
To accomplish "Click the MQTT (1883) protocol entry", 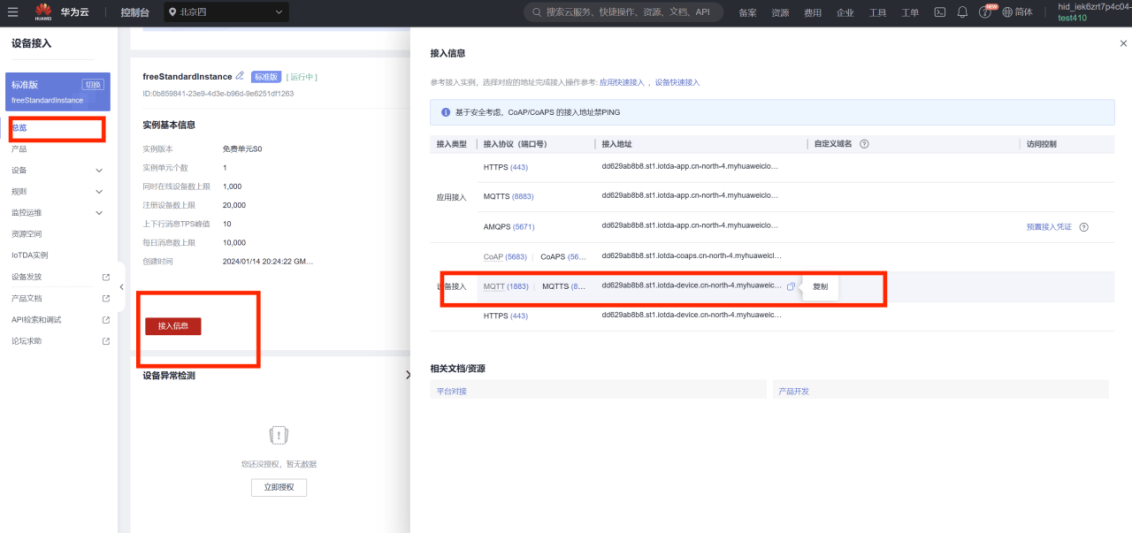I will [506, 286].
